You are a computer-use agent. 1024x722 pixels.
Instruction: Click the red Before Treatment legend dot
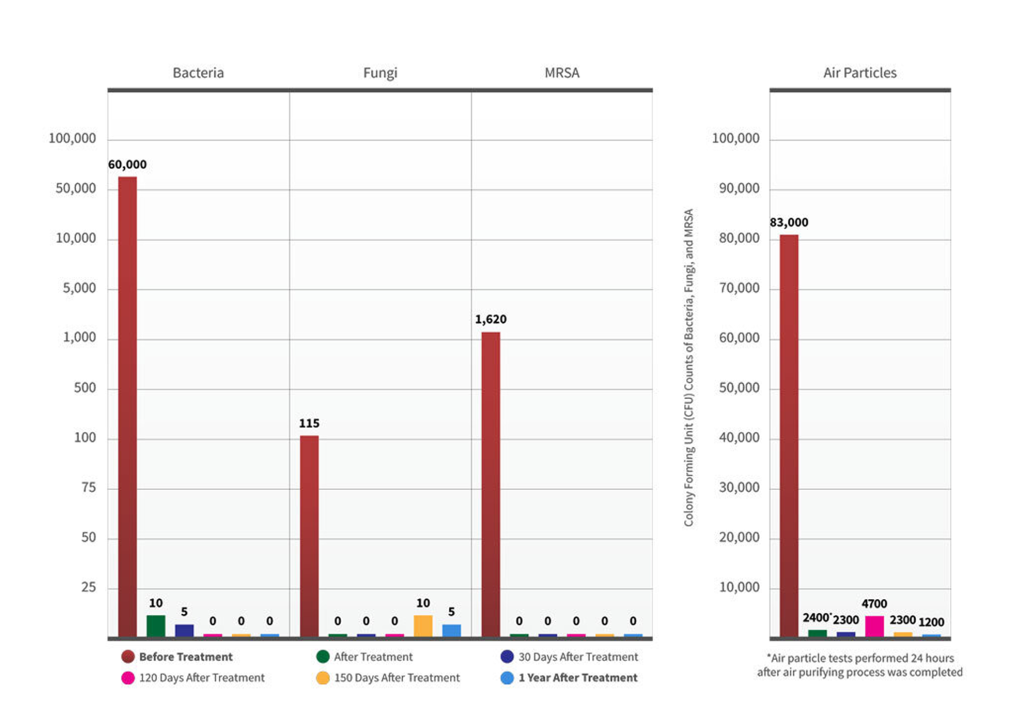tap(128, 657)
